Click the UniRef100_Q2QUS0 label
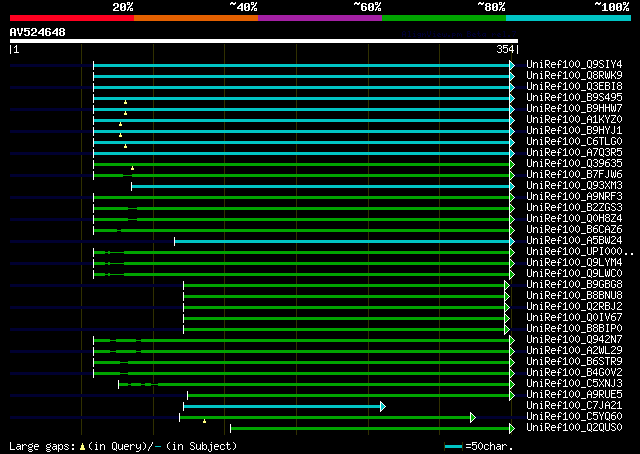Image resolution: width=640 pixels, height=454 pixels. pos(574,428)
